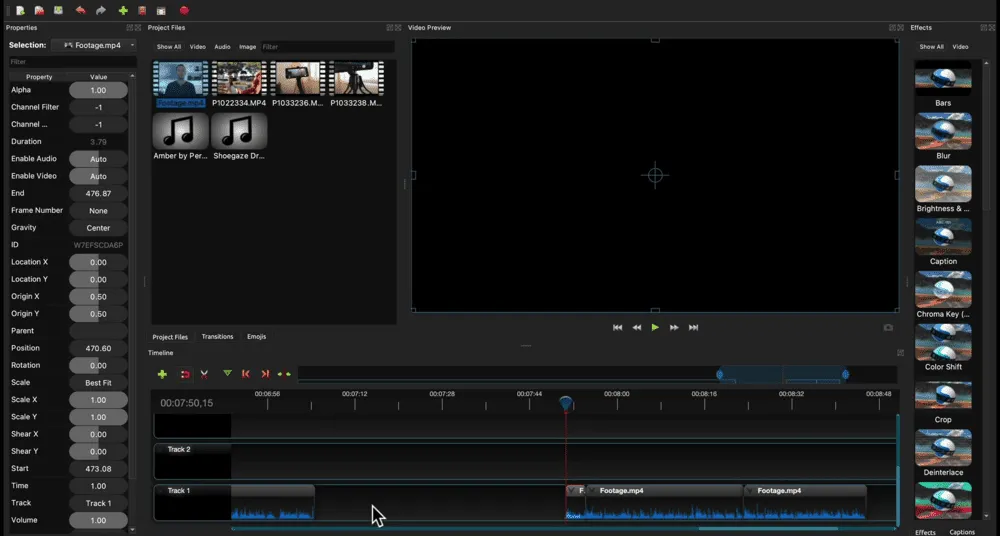Filter project files by Audio

tap(222, 47)
